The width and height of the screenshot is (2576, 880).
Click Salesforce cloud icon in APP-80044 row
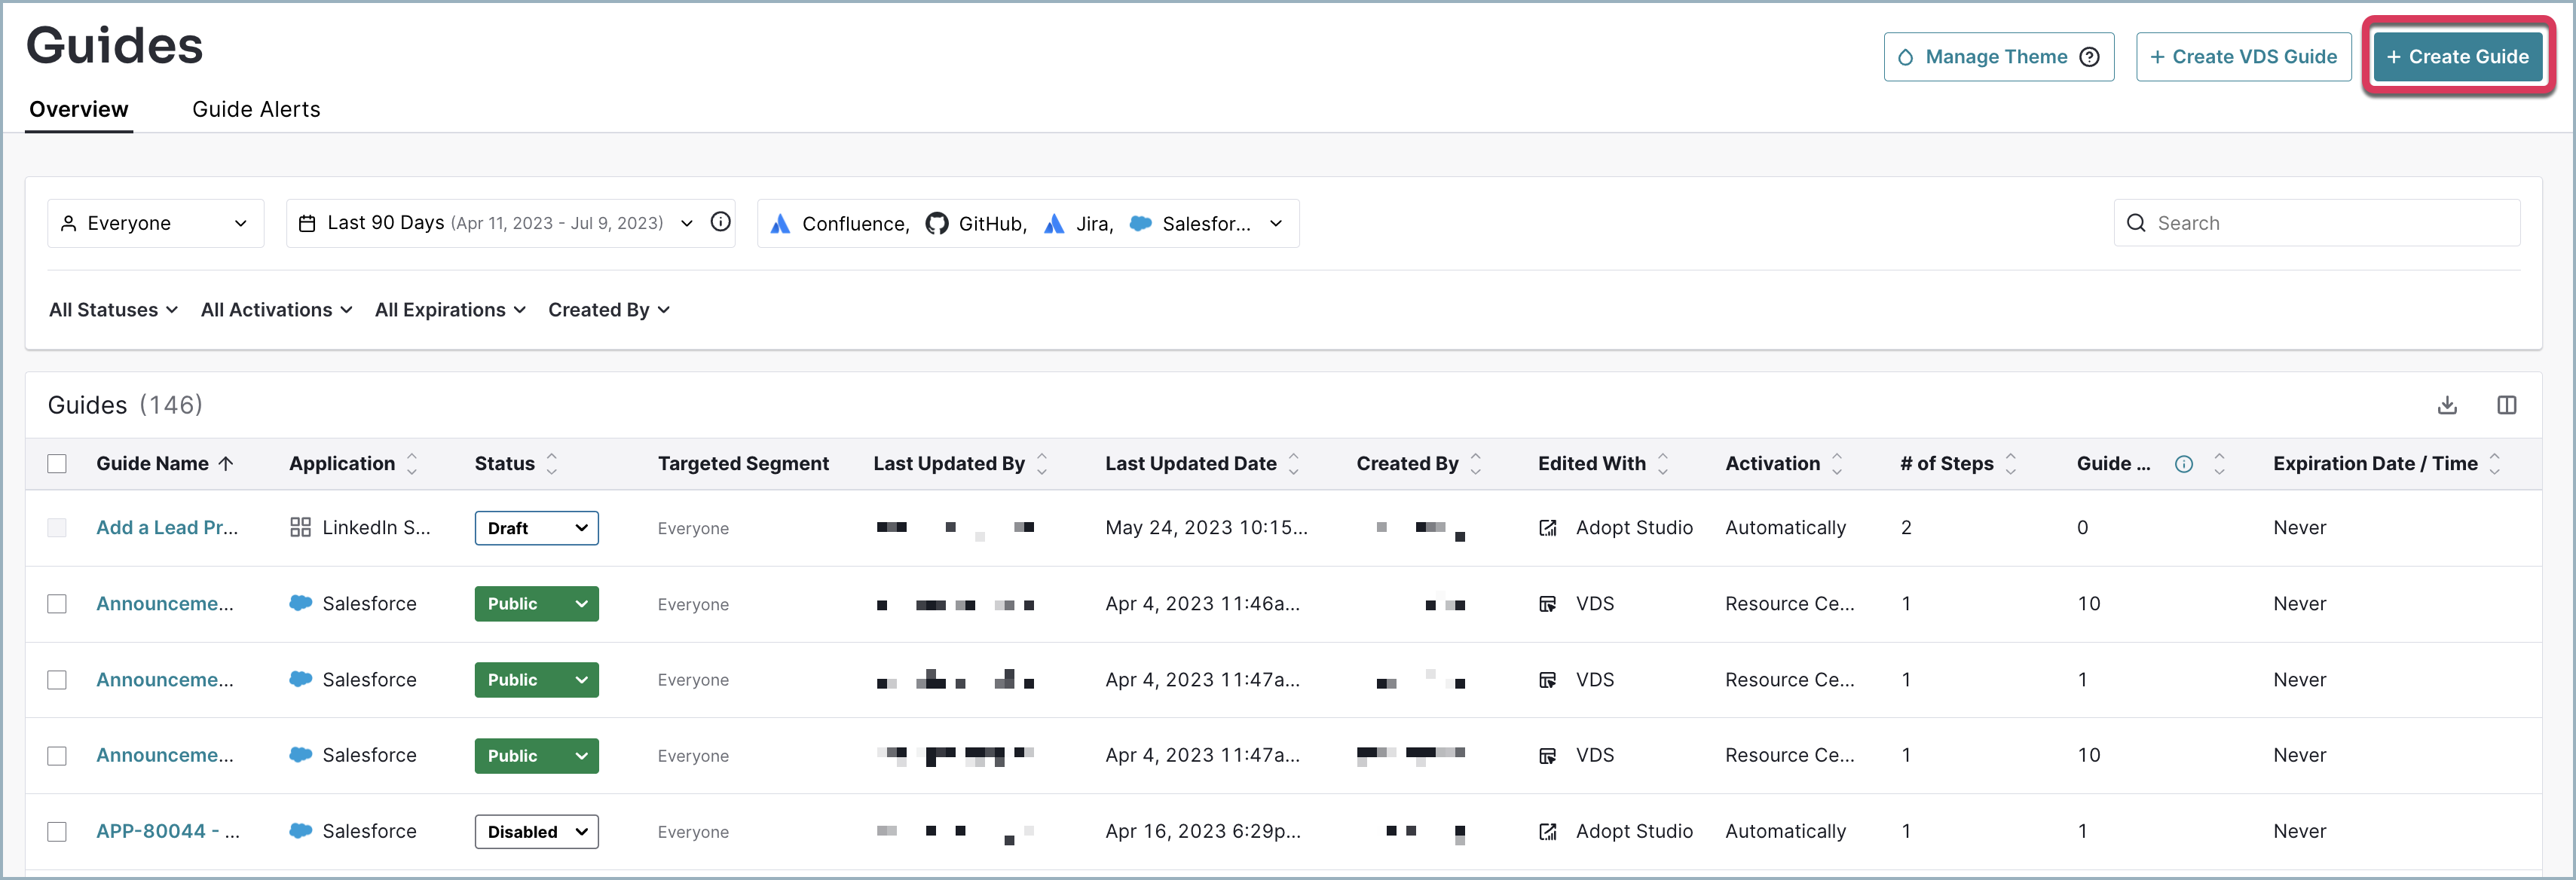300,830
